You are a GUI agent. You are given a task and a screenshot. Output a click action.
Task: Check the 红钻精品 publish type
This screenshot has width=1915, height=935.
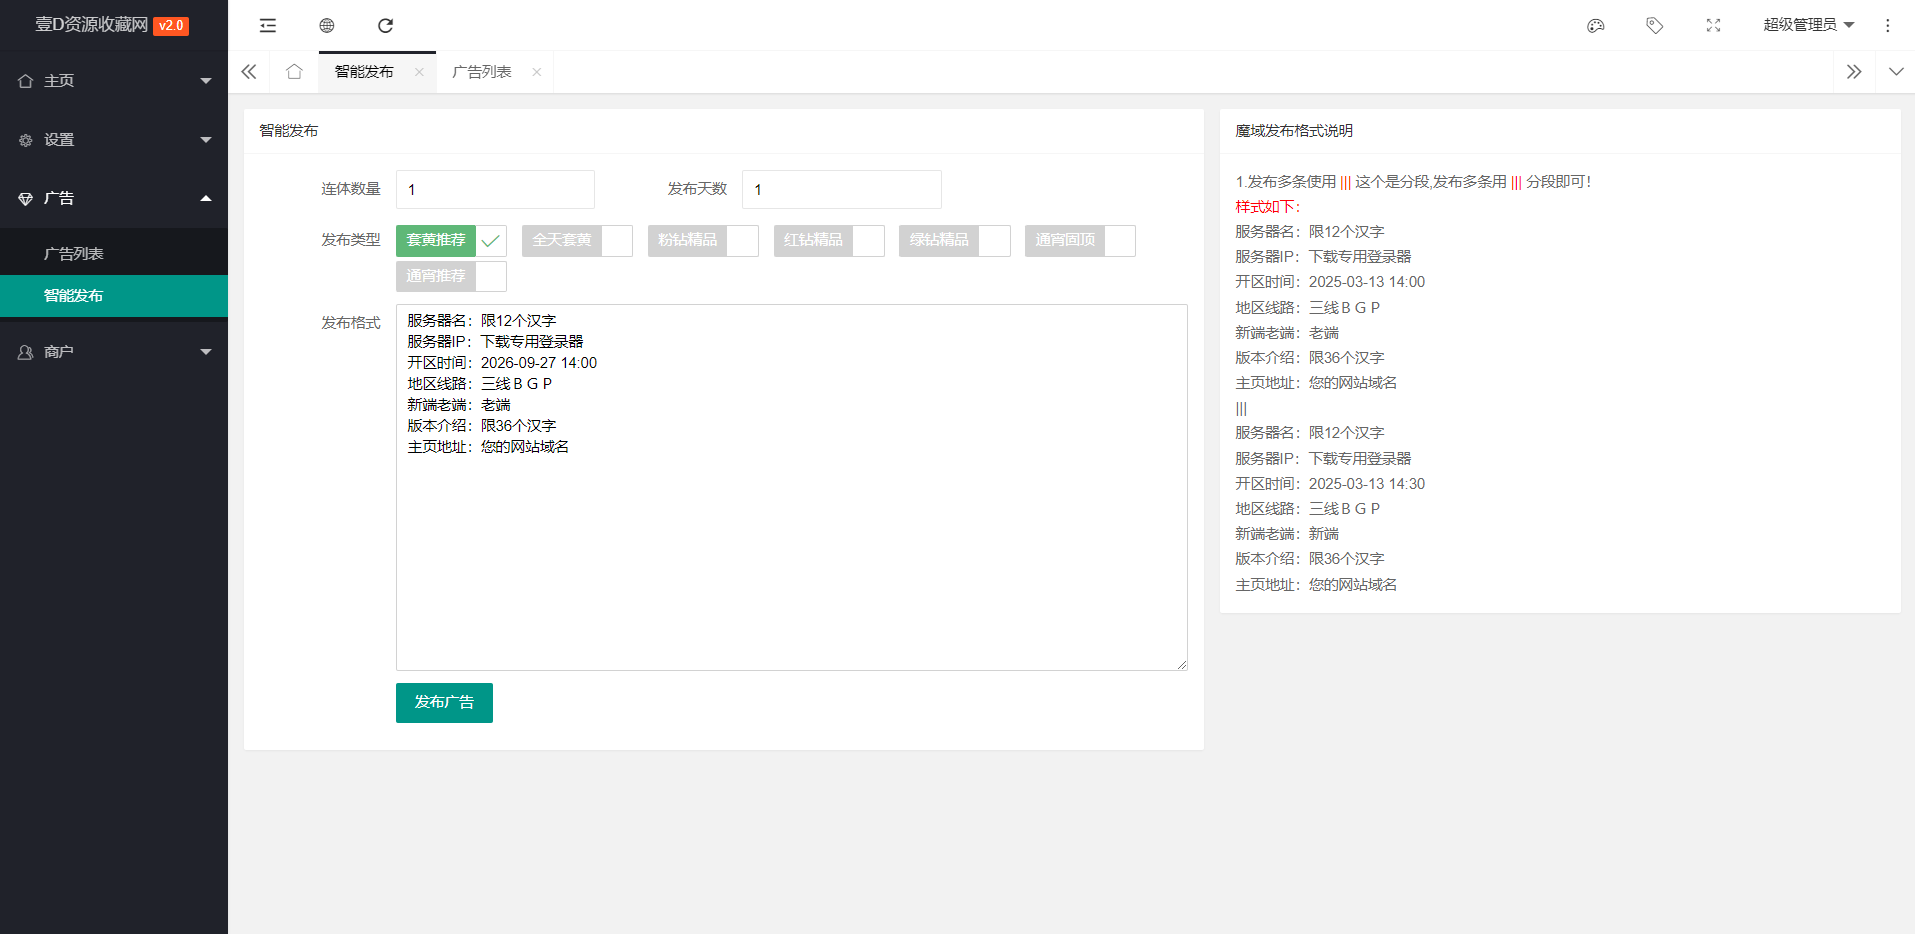829,241
